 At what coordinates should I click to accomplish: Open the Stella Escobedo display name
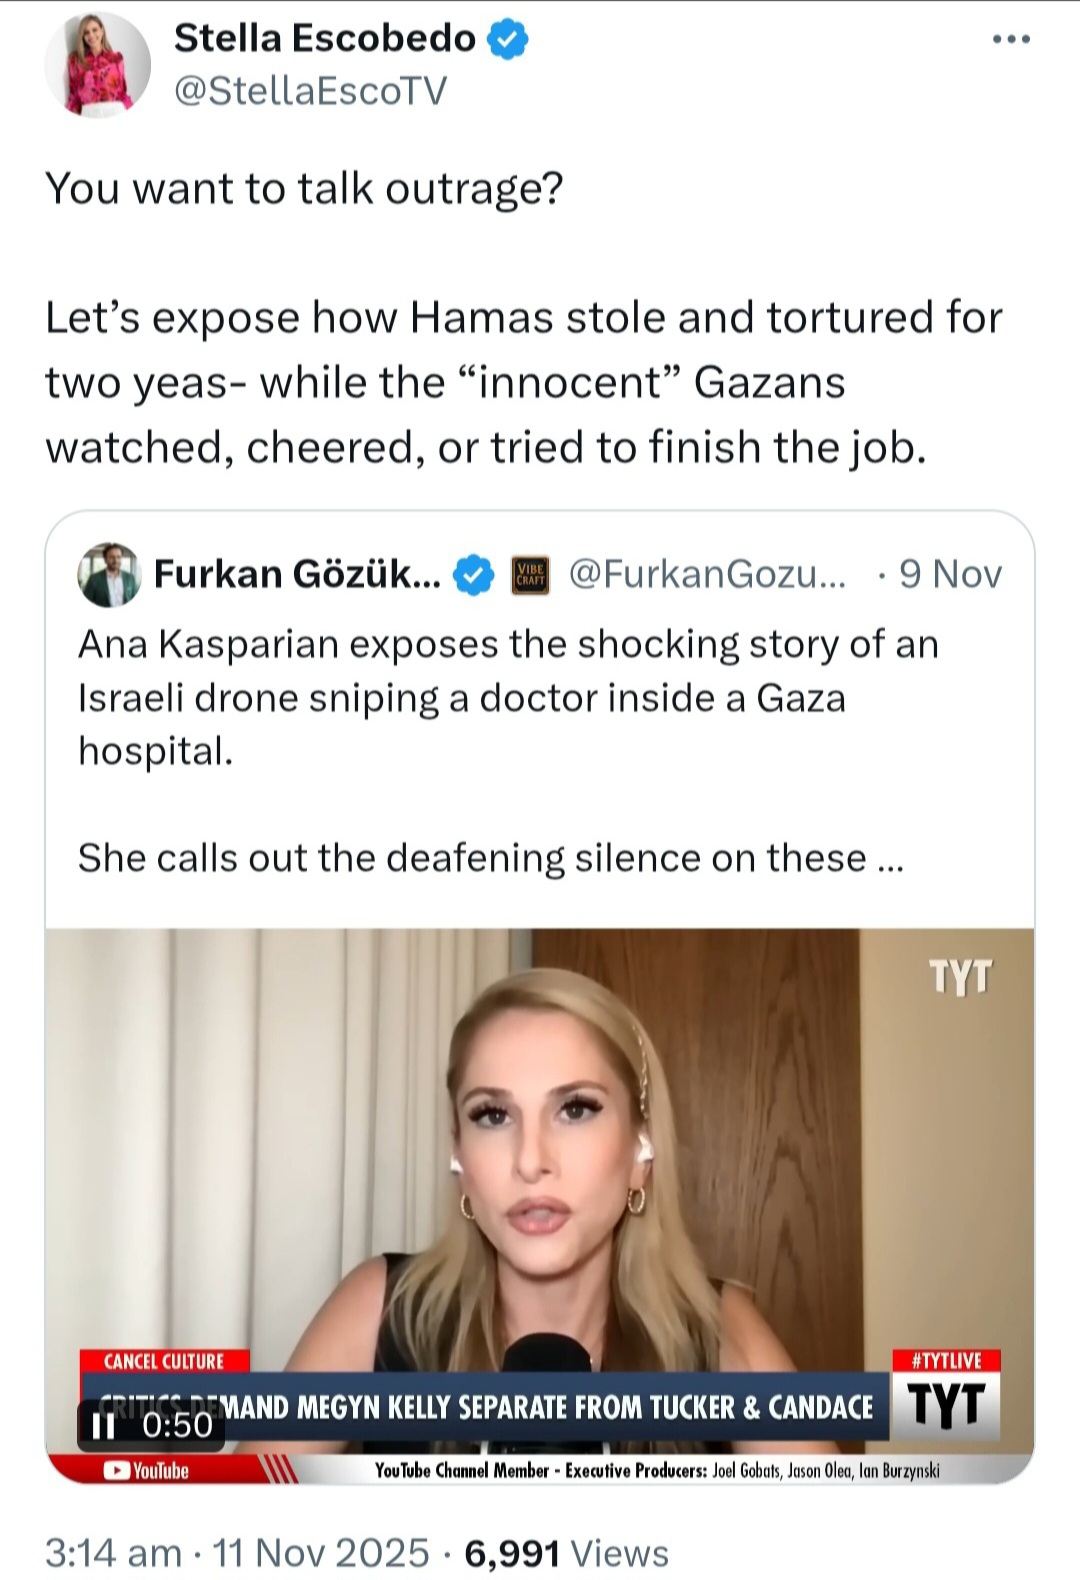coord(325,38)
